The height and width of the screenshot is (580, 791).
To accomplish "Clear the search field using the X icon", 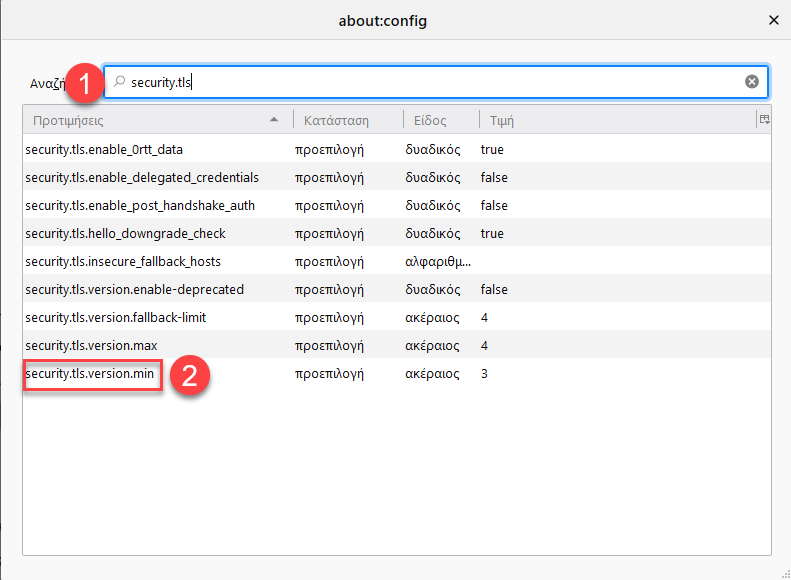I will (x=752, y=81).
